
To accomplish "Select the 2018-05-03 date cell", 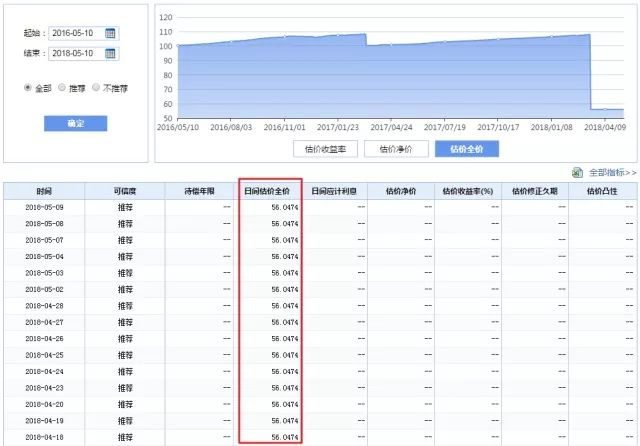I will (x=44, y=273).
